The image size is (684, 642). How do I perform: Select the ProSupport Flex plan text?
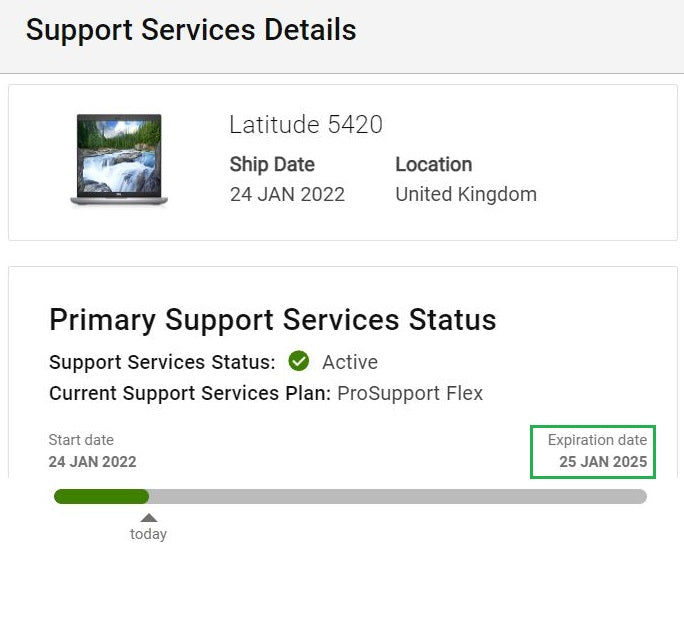click(410, 393)
